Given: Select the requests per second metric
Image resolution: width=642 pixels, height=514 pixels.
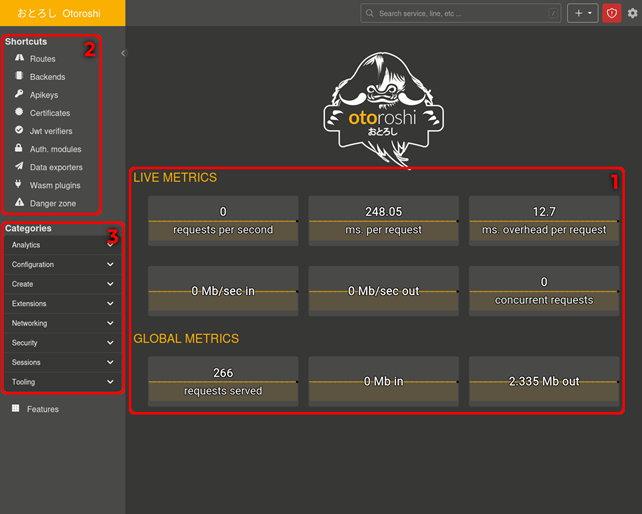Looking at the screenshot, I should click(223, 221).
